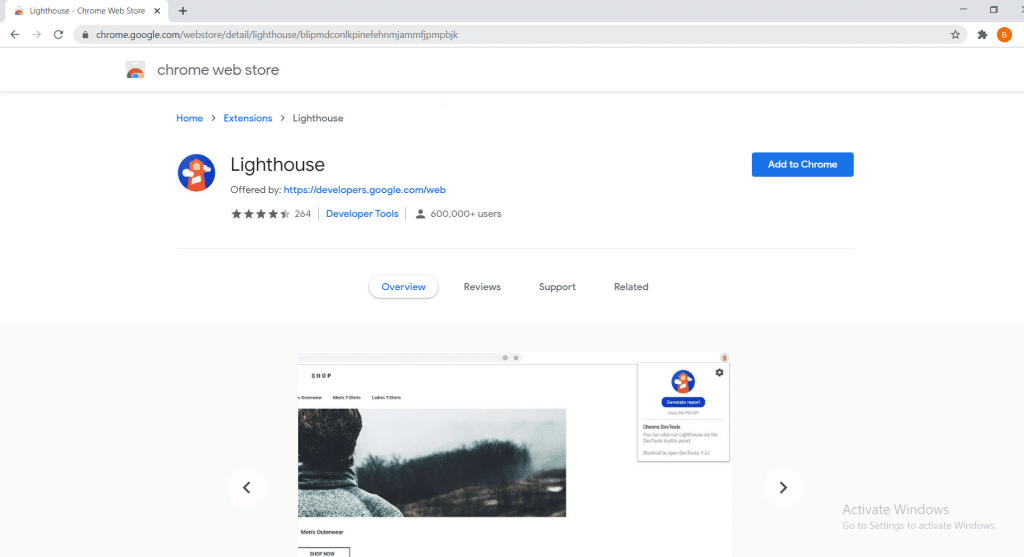The height and width of the screenshot is (557, 1024).
Task: Open the developers.google.com/web link
Action: pyautogui.click(x=364, y=189)
